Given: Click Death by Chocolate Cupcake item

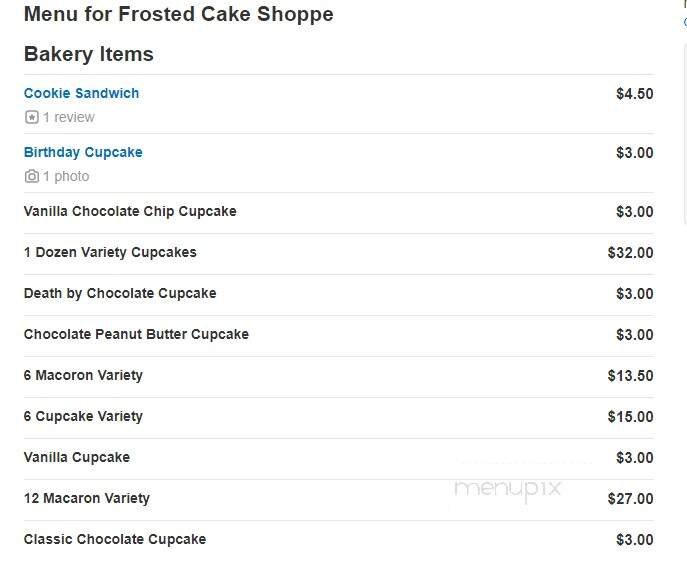Looking at the screenshot, I should [120, 293].
